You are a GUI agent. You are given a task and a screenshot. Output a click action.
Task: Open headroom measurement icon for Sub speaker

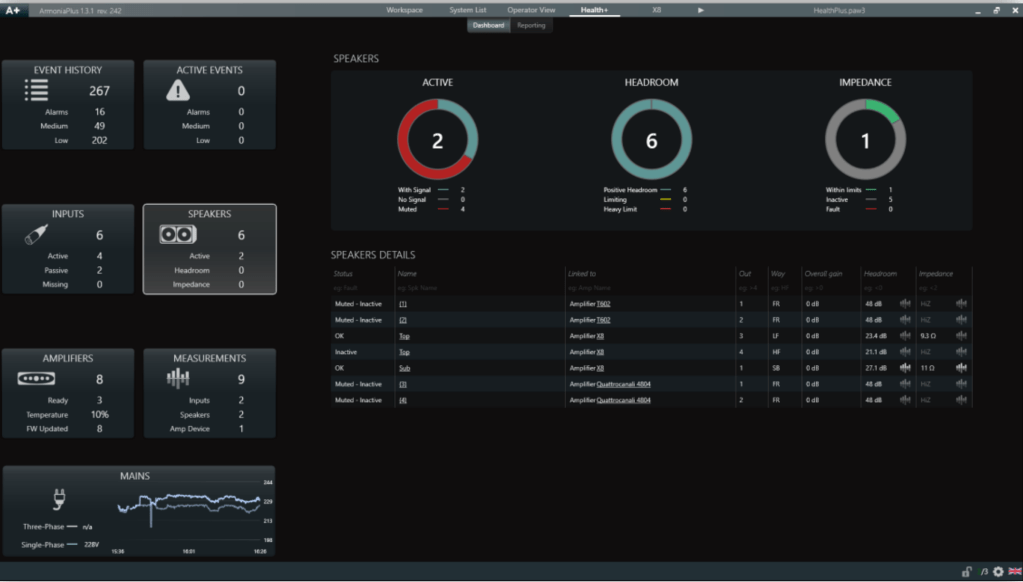(x=905, y=368)
